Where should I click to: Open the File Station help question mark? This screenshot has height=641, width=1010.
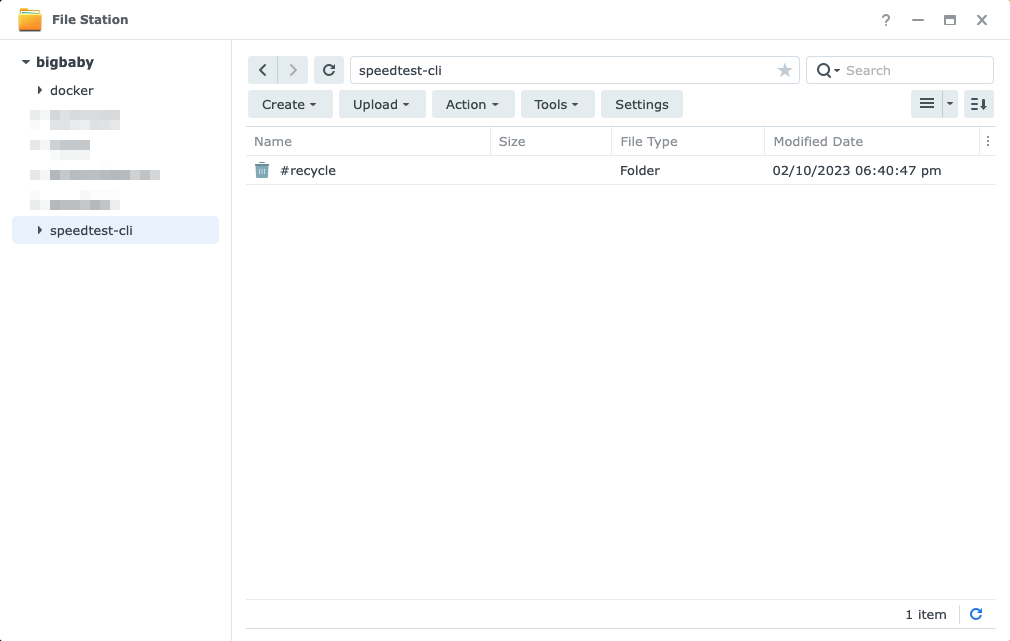tap(886, 20)
